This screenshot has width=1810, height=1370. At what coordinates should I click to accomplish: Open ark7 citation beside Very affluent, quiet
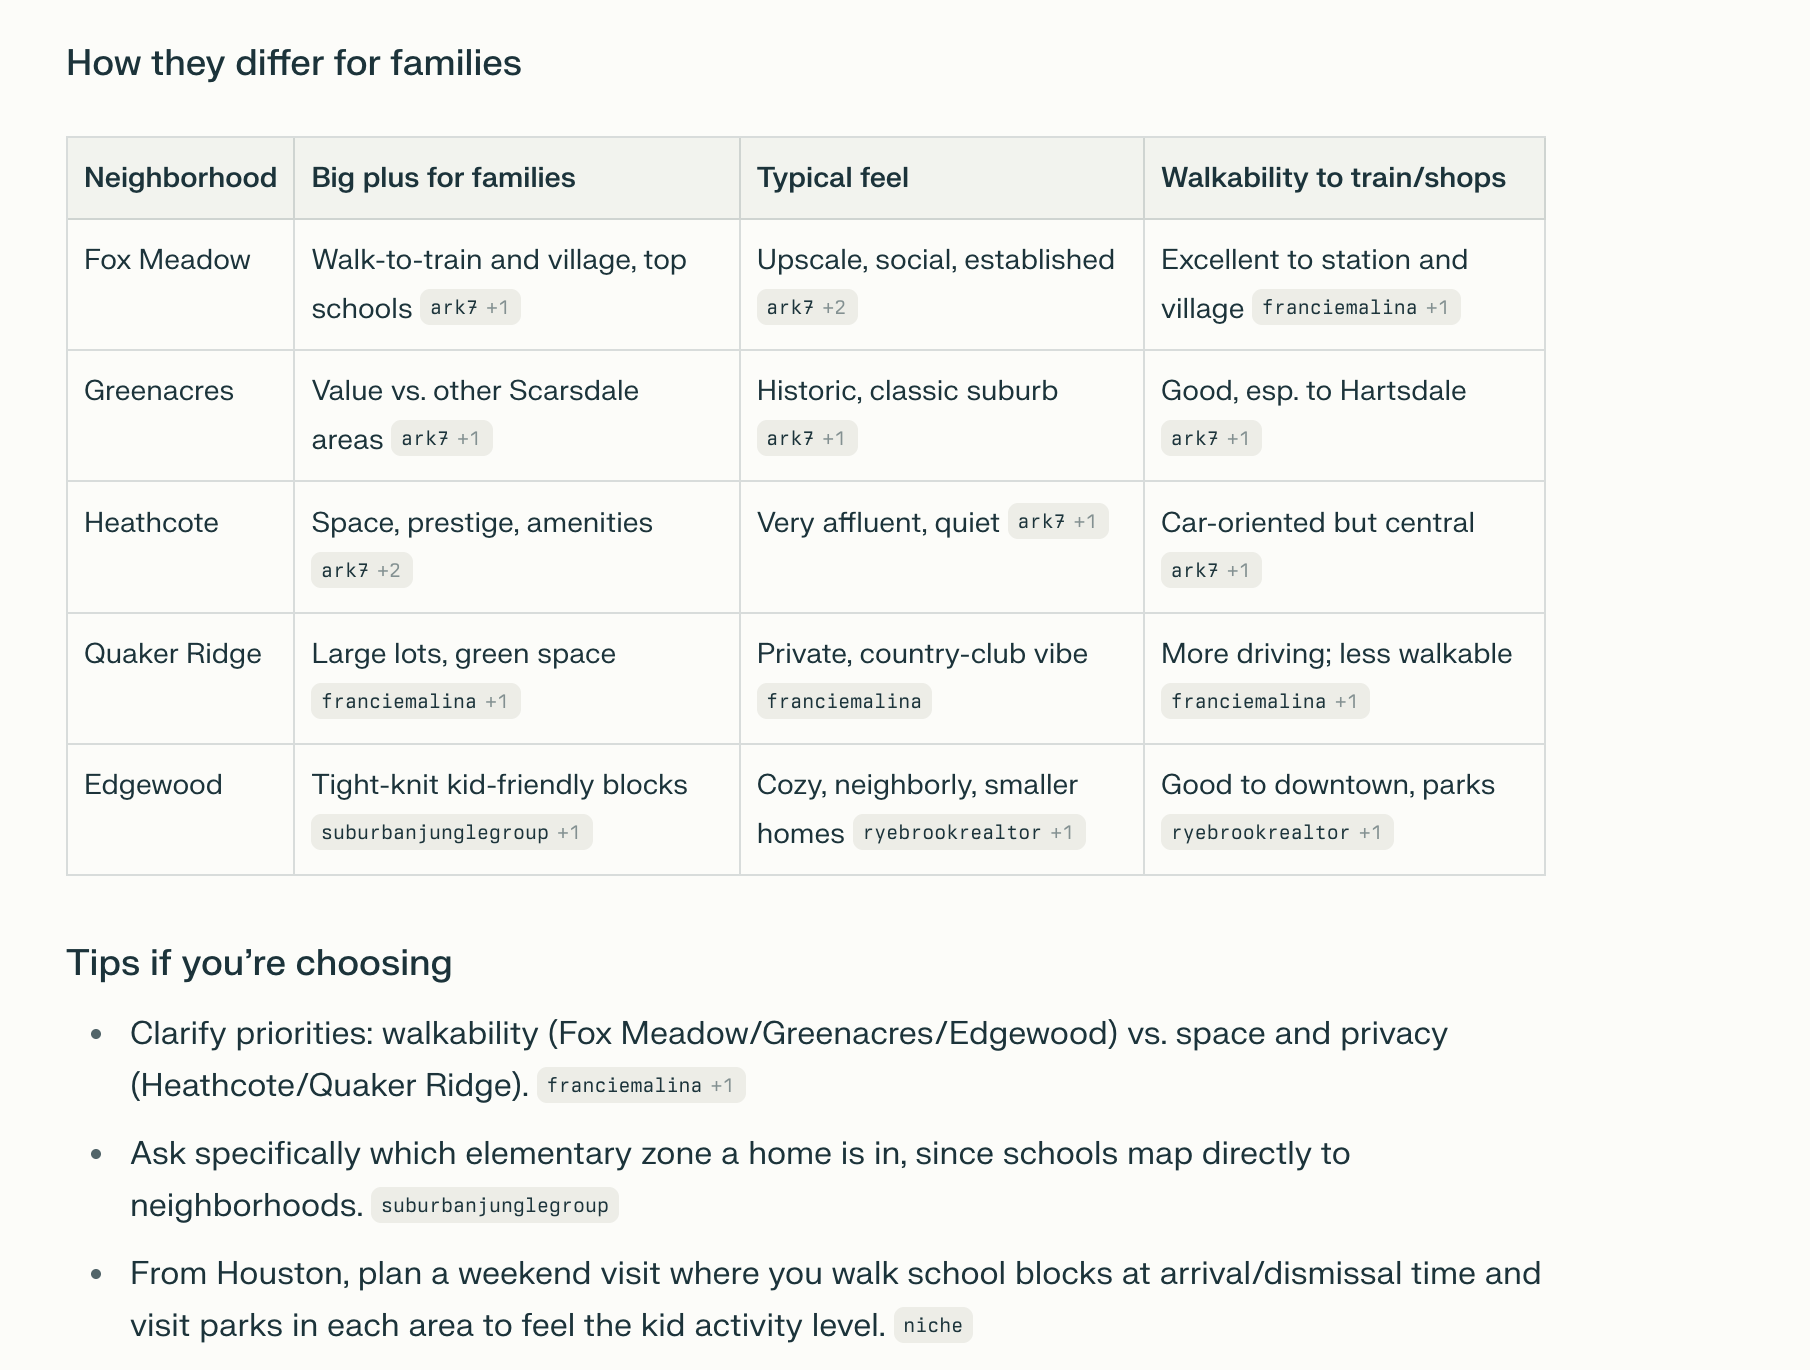[x=1057, y=522]
